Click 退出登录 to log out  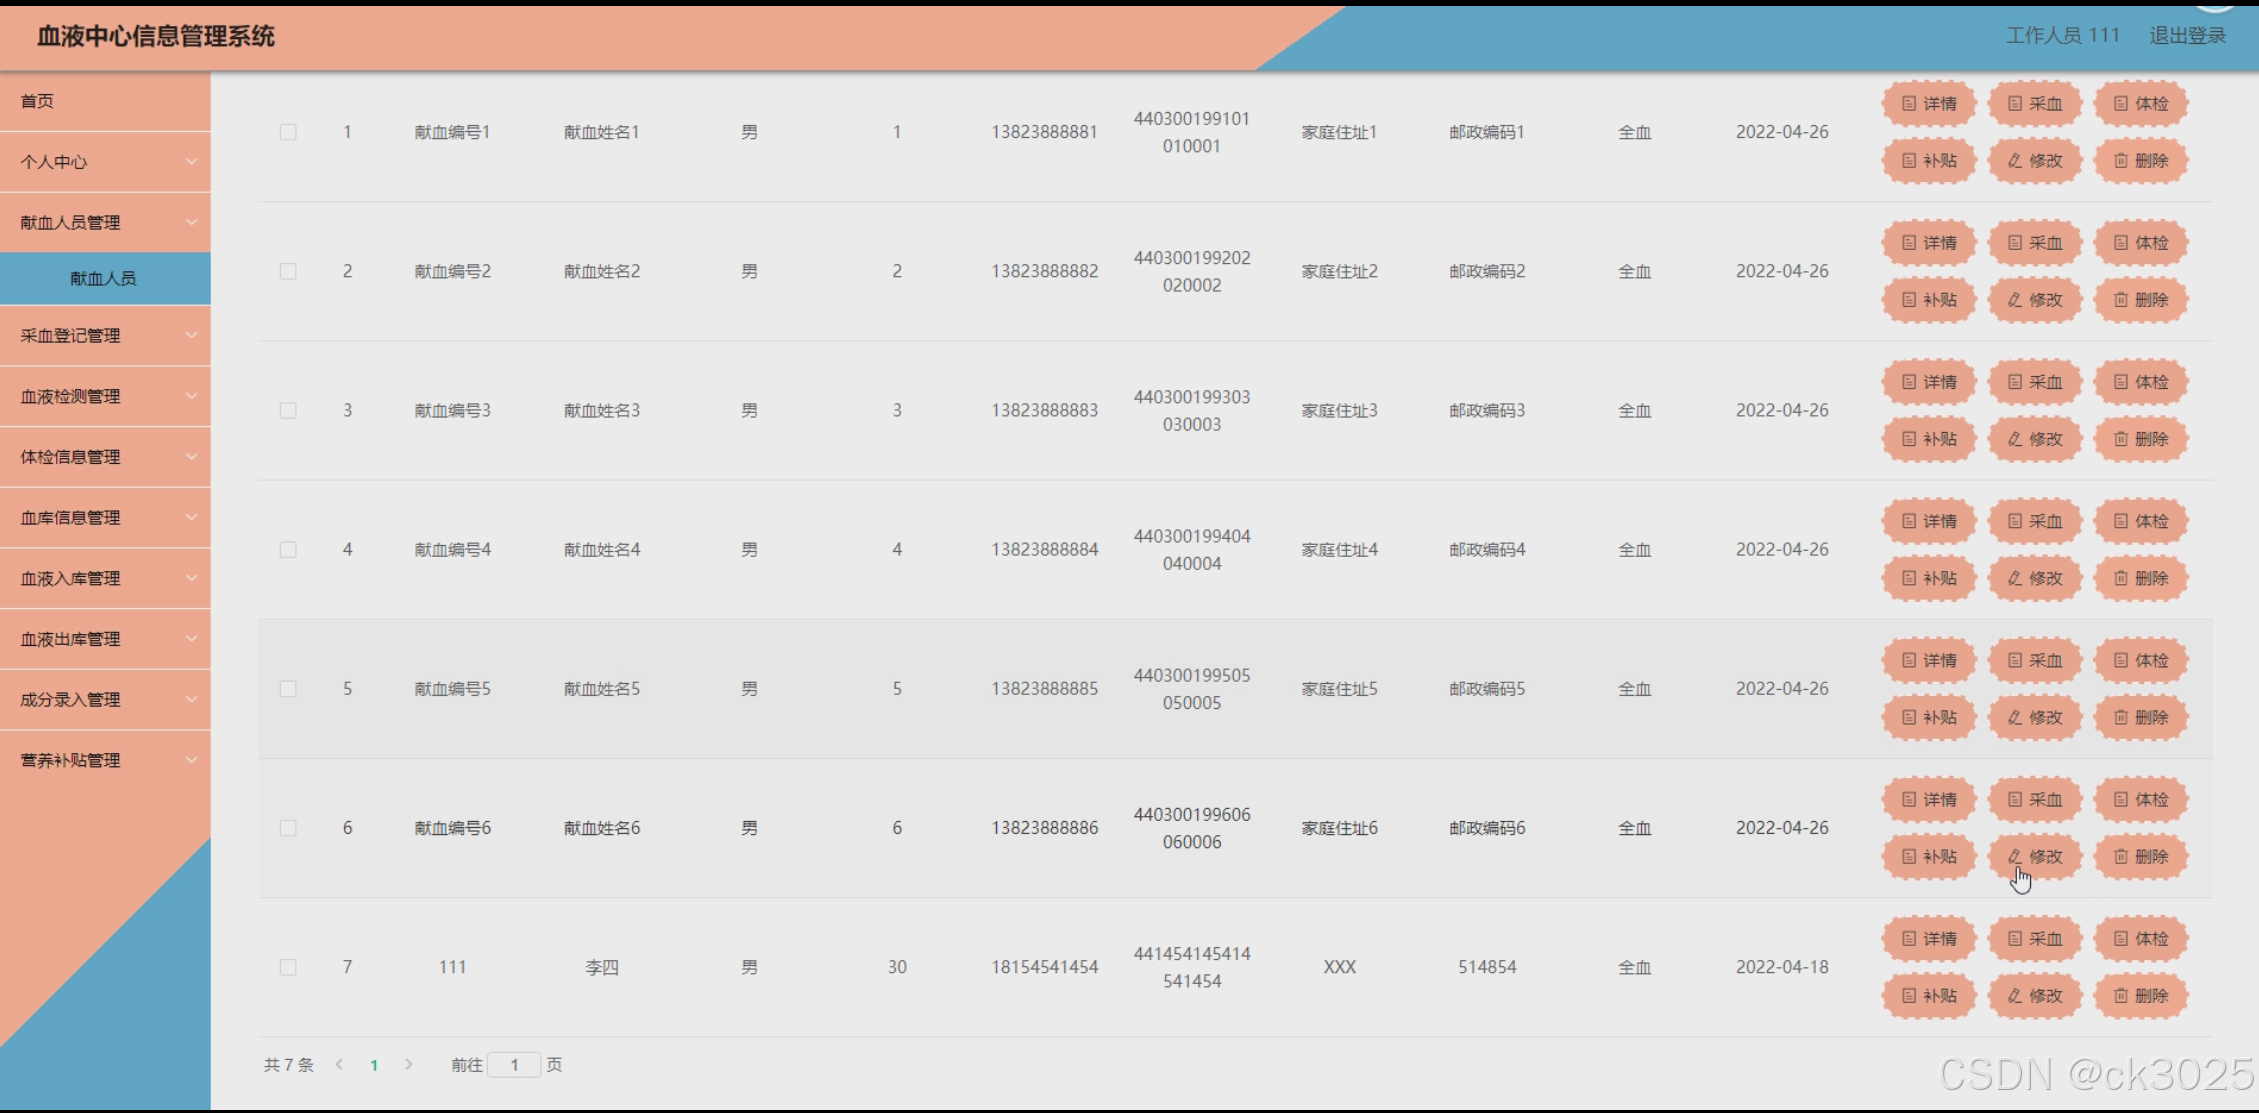2187,36
